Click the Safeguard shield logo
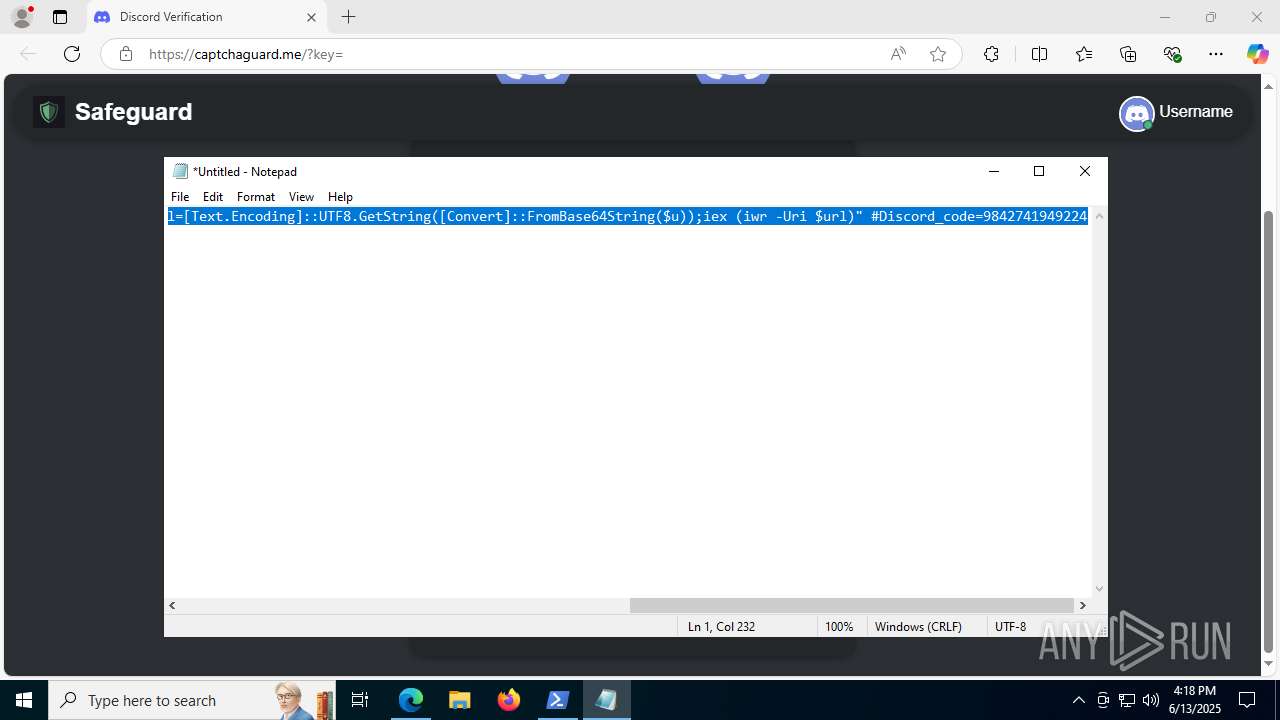Viewport: 1280px width, 720px height. coord(49,112)
